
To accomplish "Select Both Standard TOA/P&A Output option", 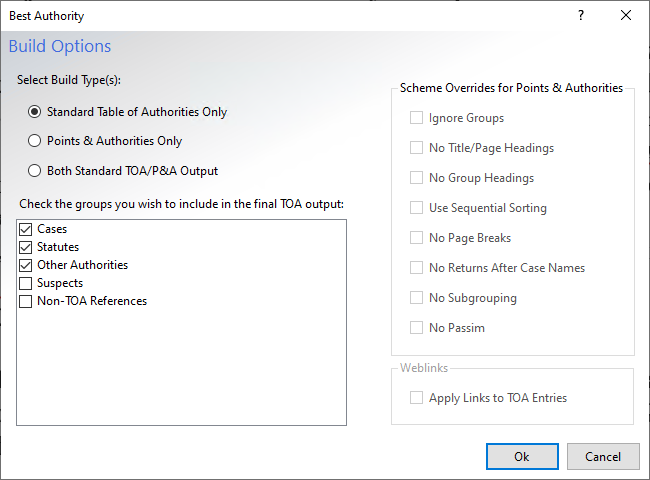I will 35,170.
